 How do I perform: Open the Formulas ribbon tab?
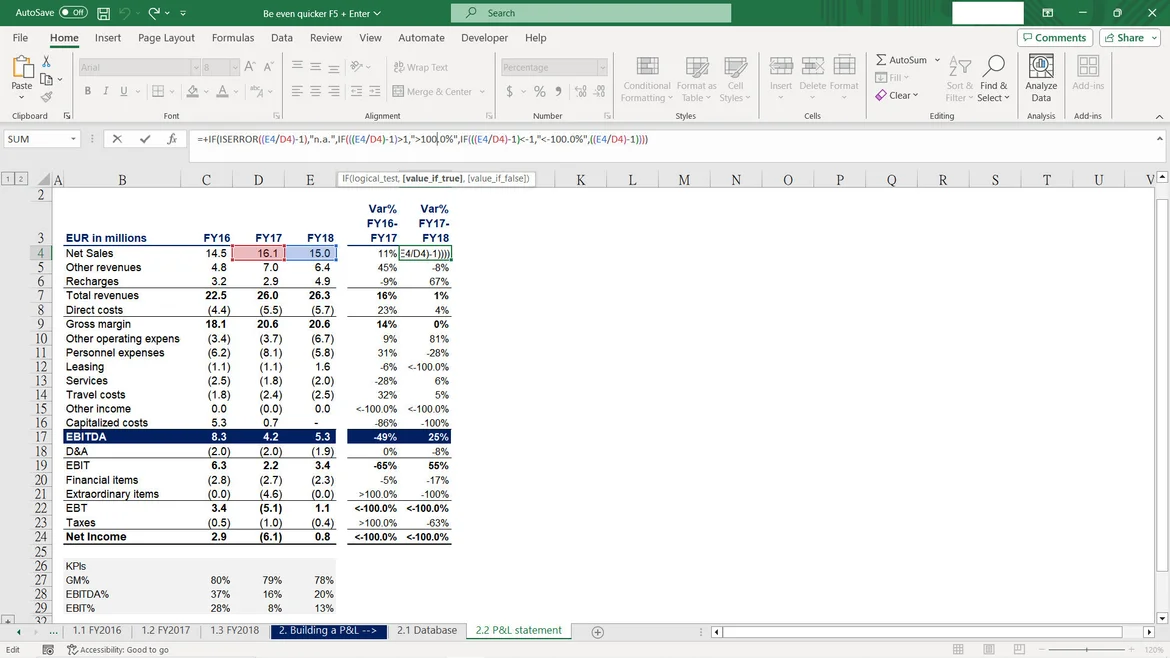[x=232, y=38]
